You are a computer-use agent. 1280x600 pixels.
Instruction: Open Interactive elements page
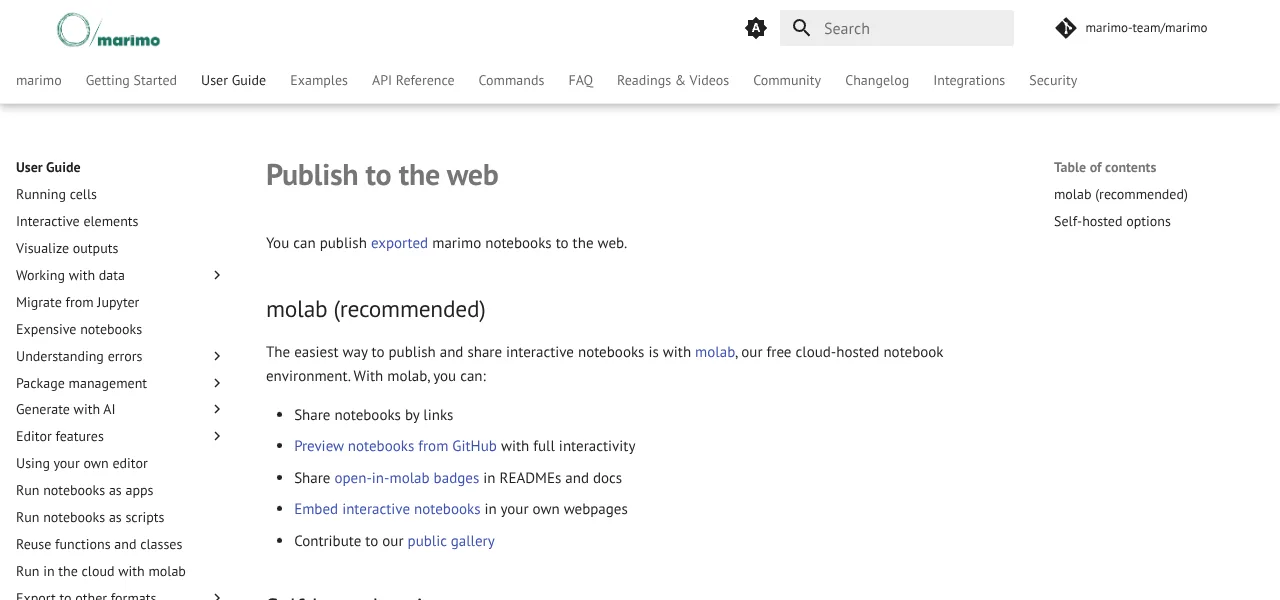(77, 221)
